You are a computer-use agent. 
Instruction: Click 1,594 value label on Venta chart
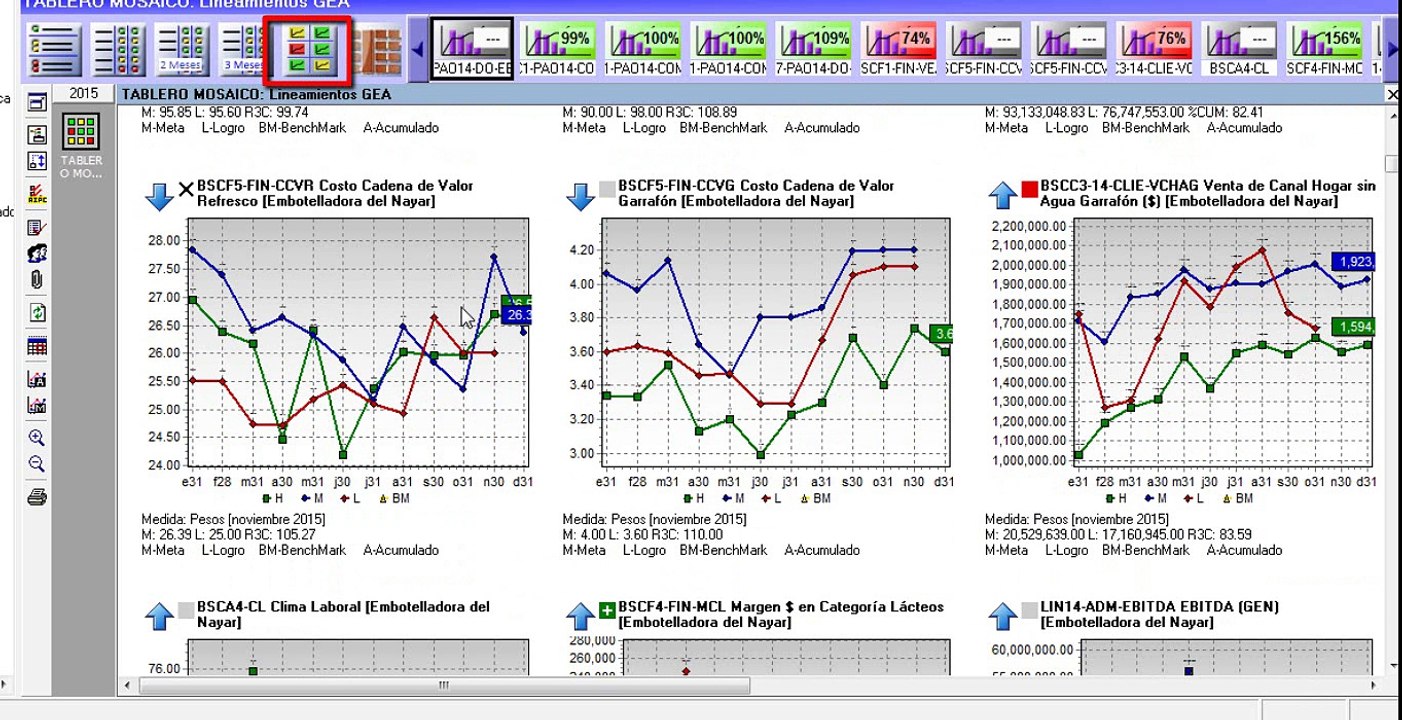pyautogui.click(x=1353, y=327)
